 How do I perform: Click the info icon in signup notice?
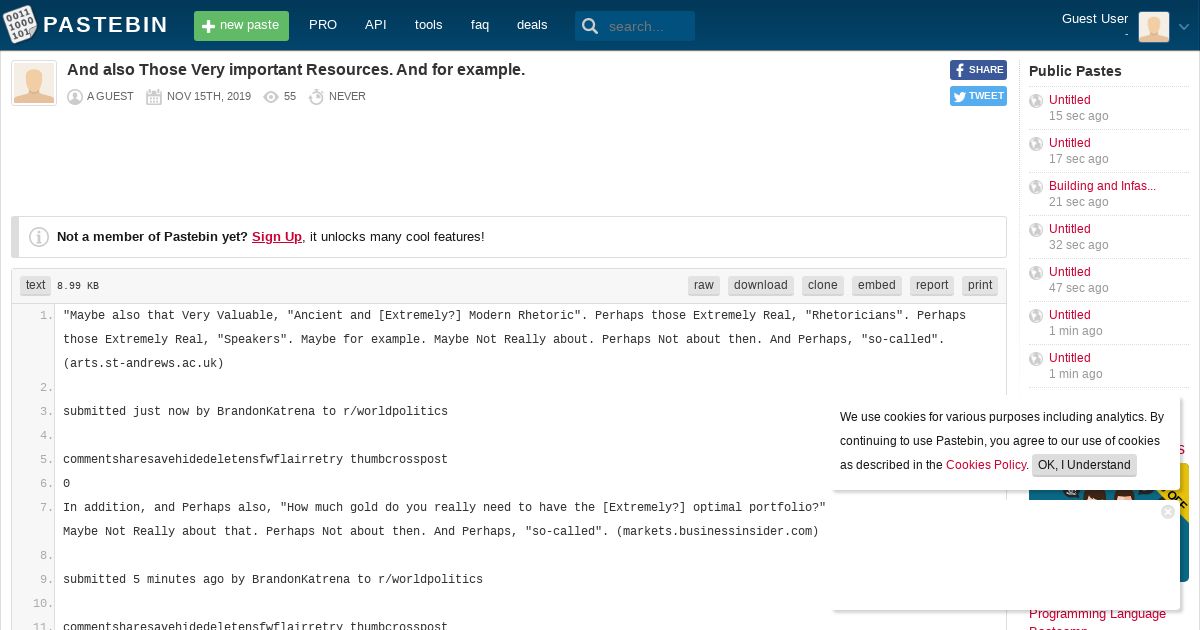[39, 237]
